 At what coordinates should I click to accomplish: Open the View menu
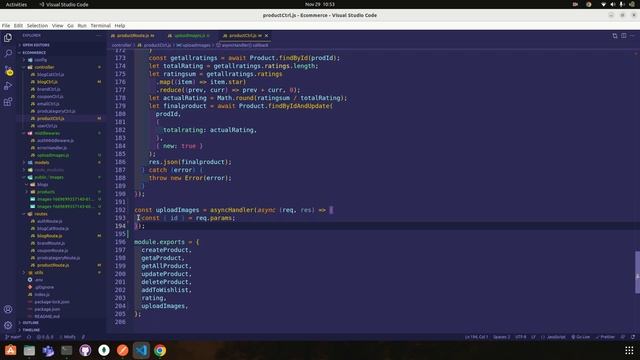pyautogui.click(x=58, y=25)
